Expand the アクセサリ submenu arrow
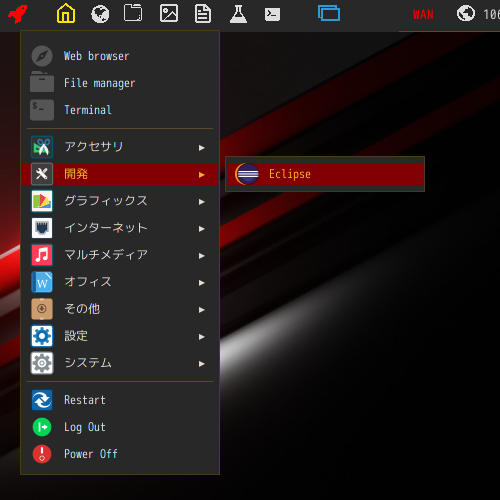 pyautogui.click(x=201, y=148)
